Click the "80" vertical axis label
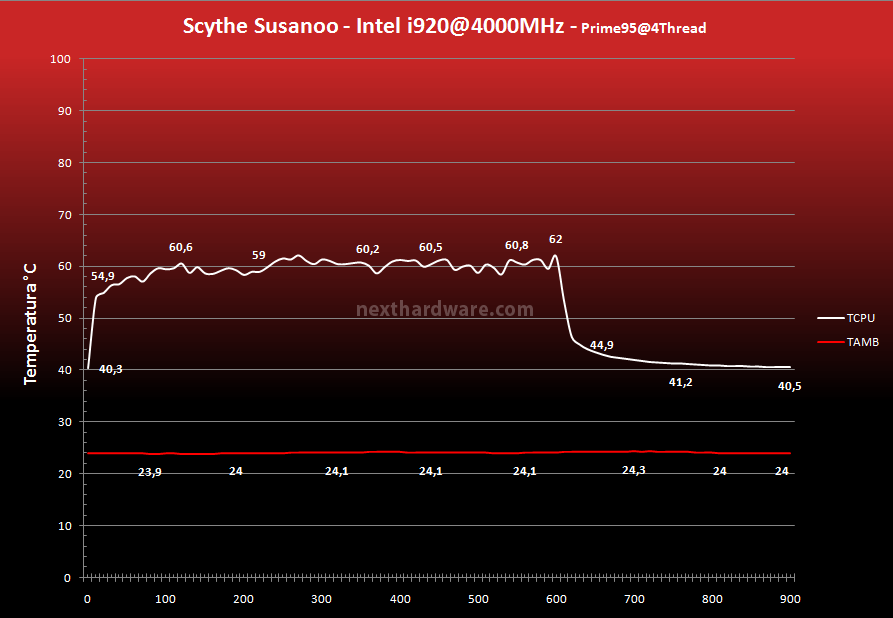Viewport: 893px width, 618px height. pos(65,163)
